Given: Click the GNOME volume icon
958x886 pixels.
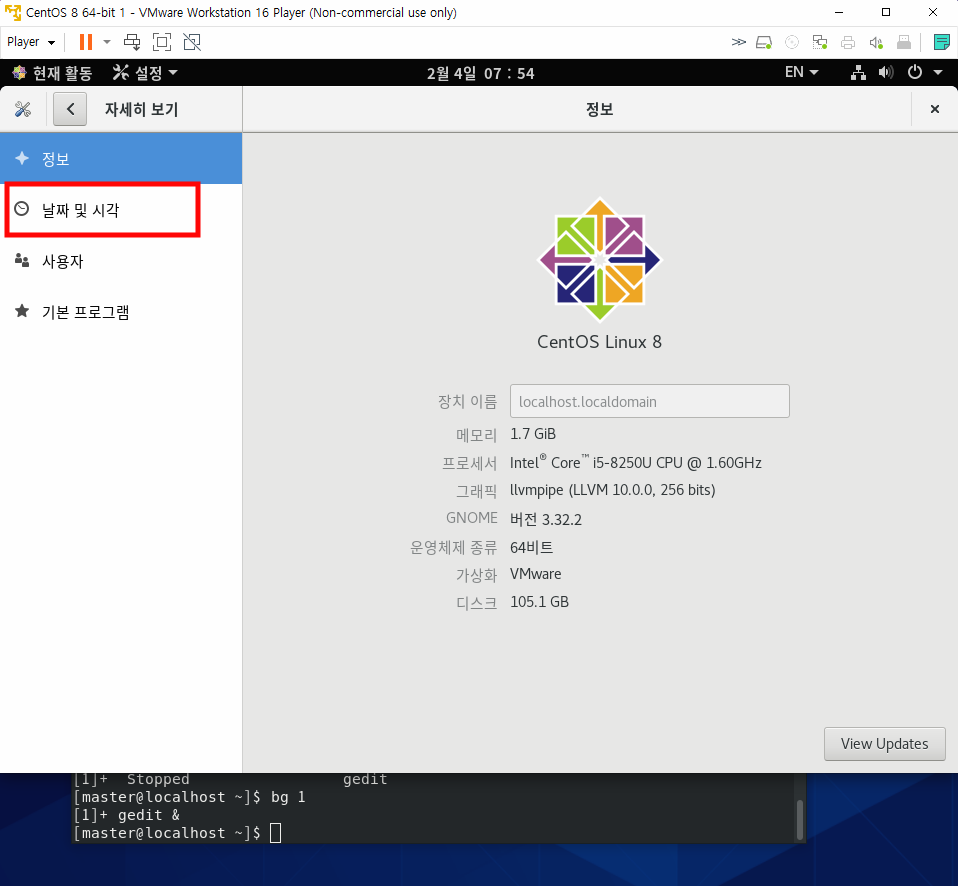Looking at the screenshot, I should coord(886,73).
